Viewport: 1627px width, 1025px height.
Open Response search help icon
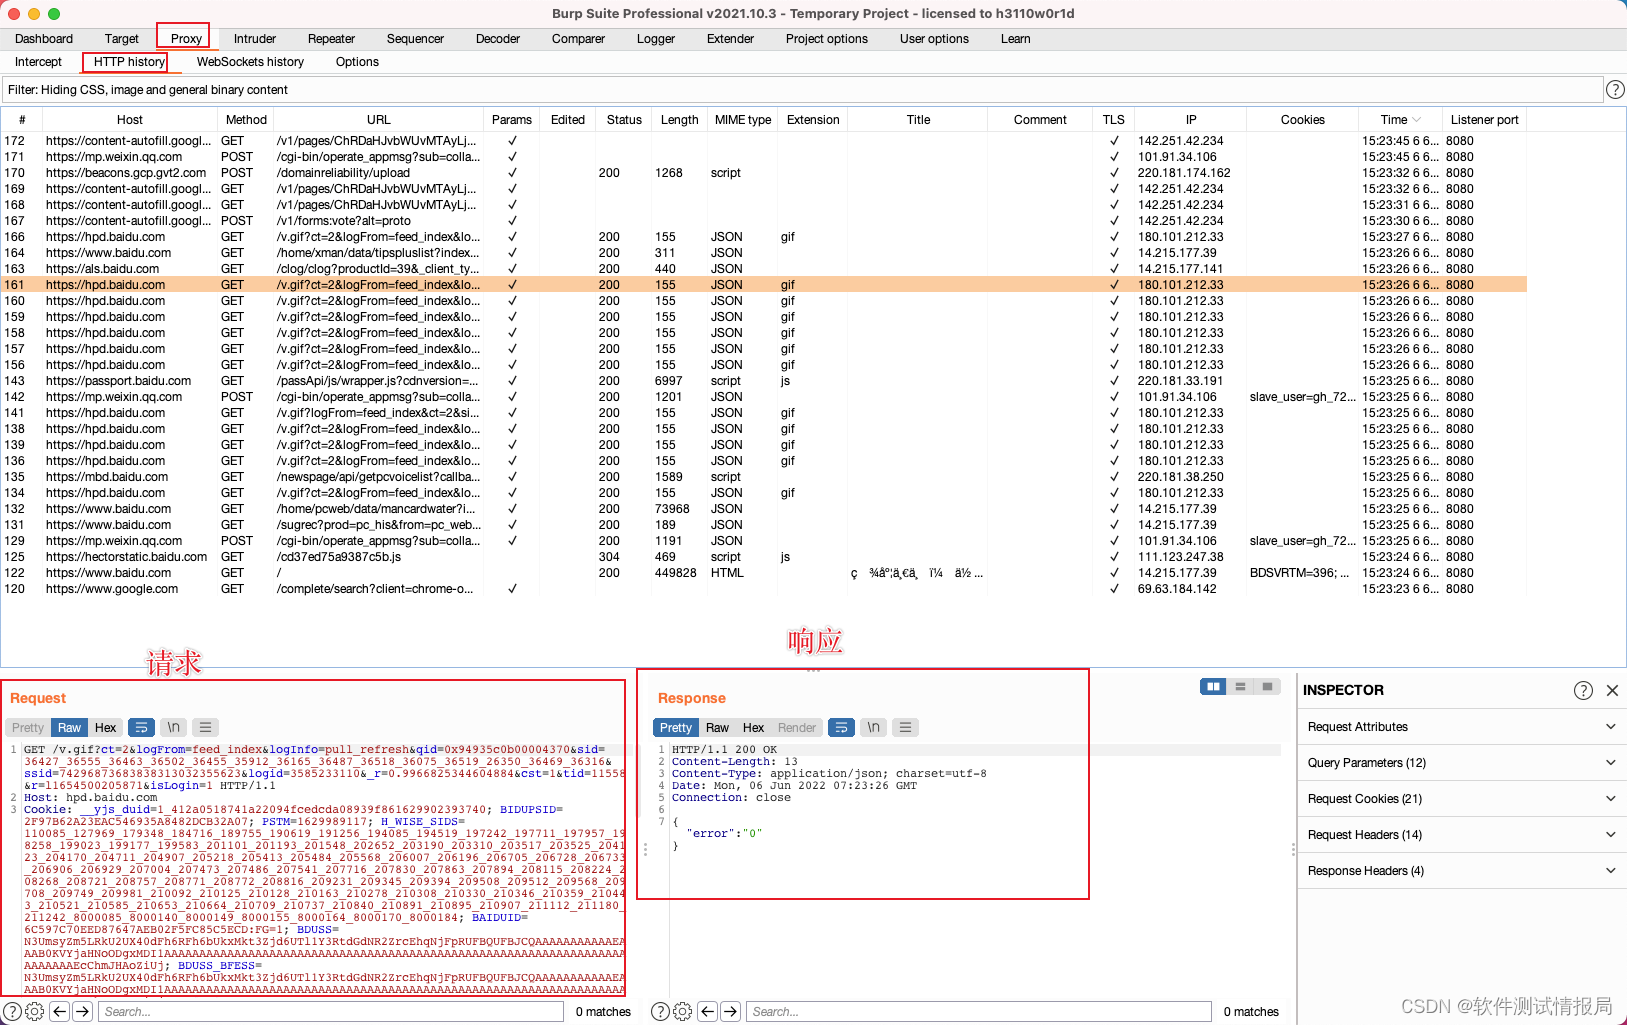pyautogui.click(x=661, y=1012)
